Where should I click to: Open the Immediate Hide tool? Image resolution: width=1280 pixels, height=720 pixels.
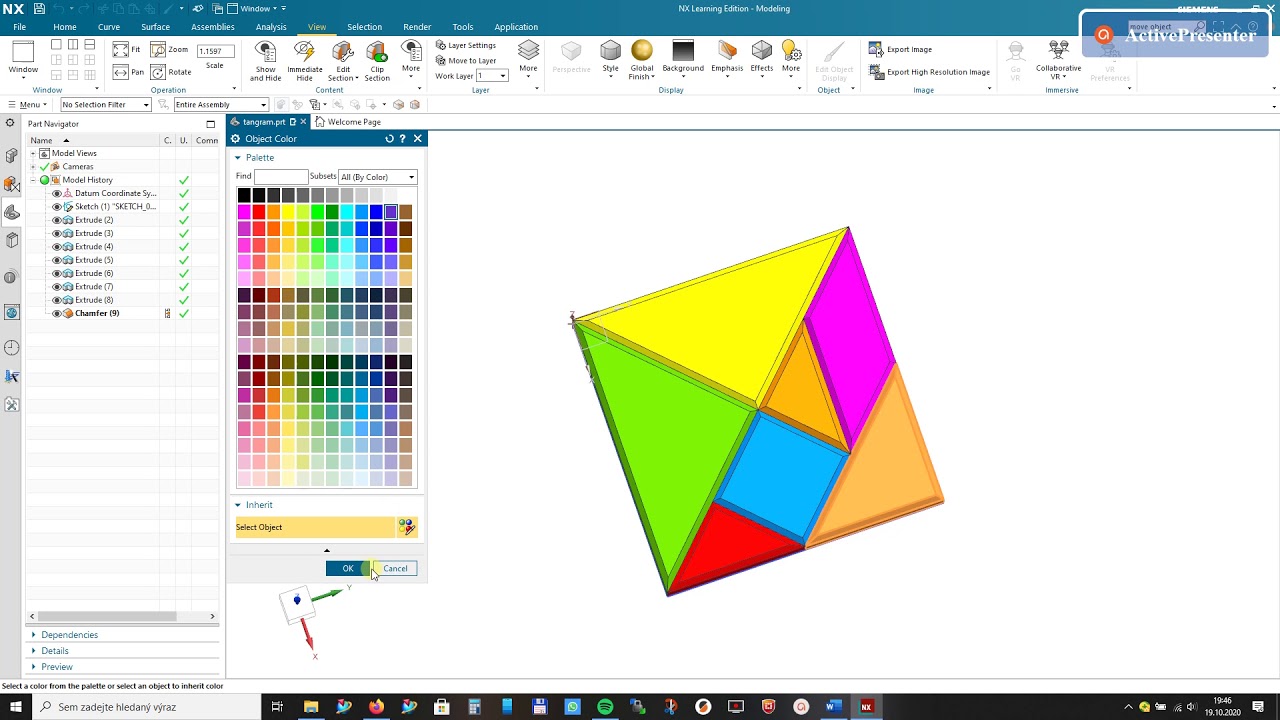(305, 60)
